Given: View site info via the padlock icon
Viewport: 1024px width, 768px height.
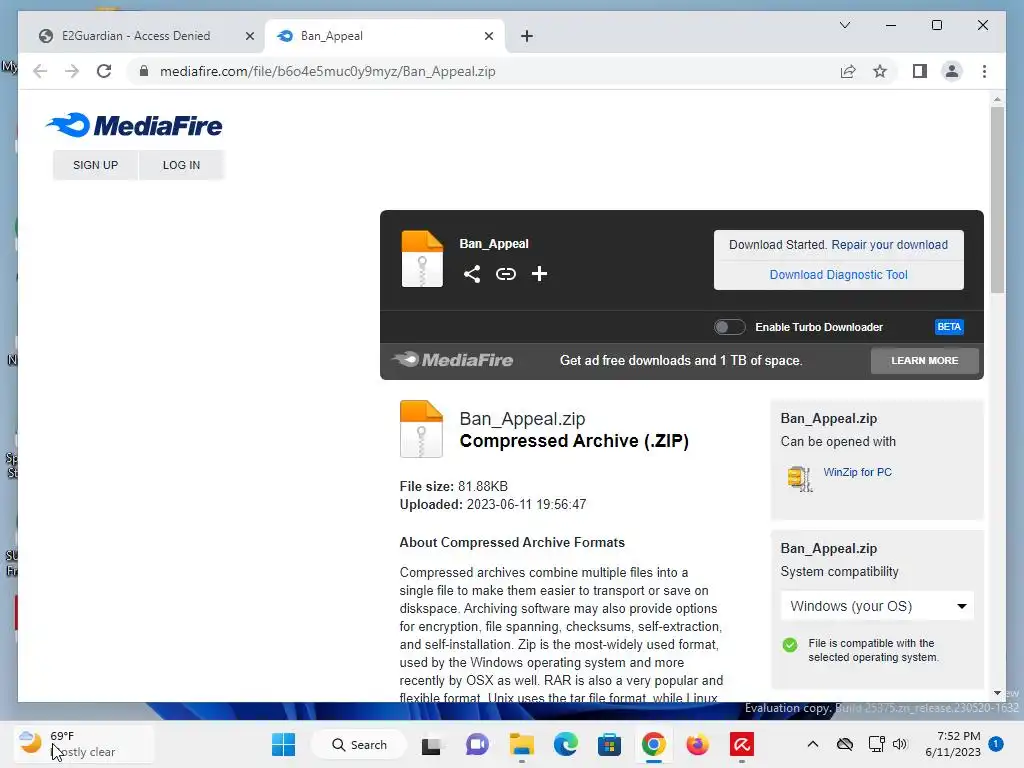Looking at the screenshot, I should point(144,71).
